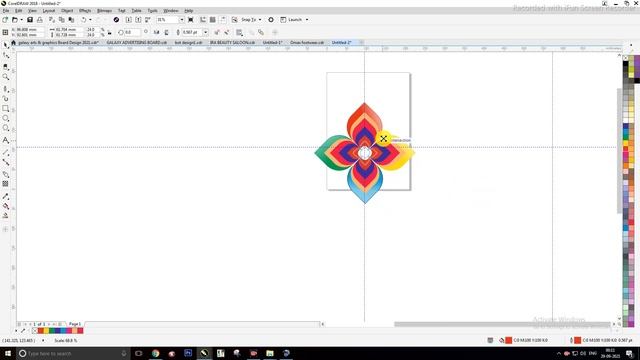Select the Rectangle tool
Image resolution: width=640 pixels, height=360 pixels.
click(5, 109)
